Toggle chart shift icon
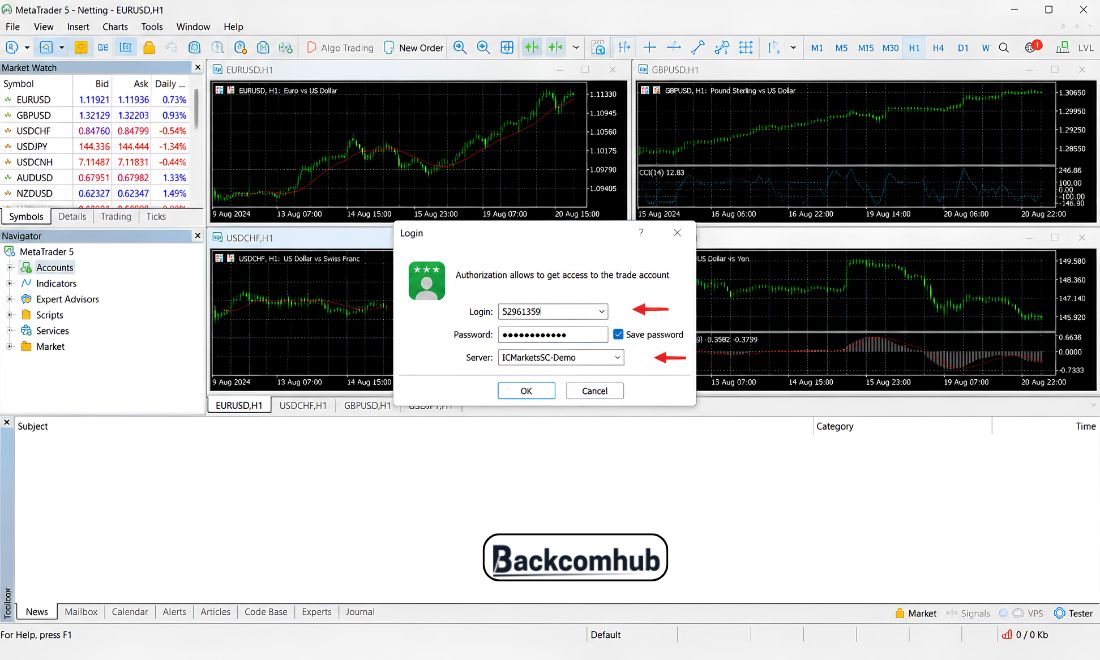This screenshot has height=660, width=1100. click(556, 48)
